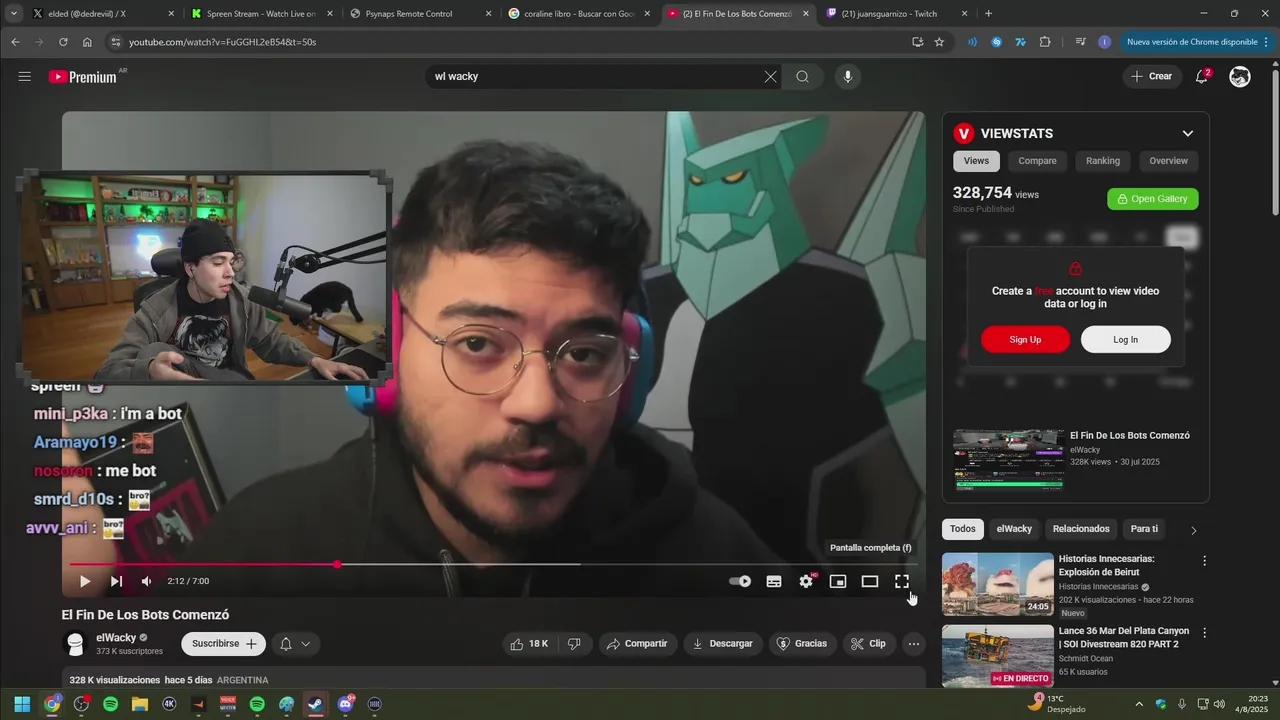
Task: Open Steam from the taskbar
Action: (x=316, y=704)
